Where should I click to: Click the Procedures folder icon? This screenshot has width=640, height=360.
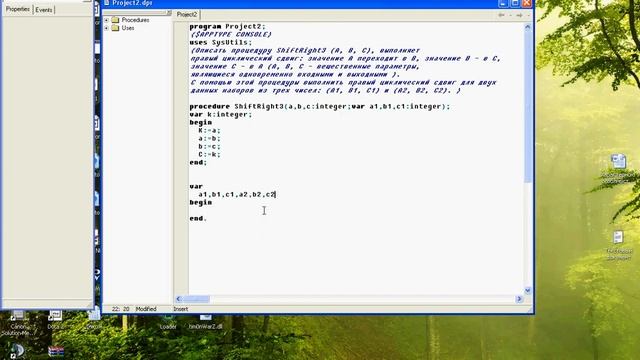[x=115, y=20]
